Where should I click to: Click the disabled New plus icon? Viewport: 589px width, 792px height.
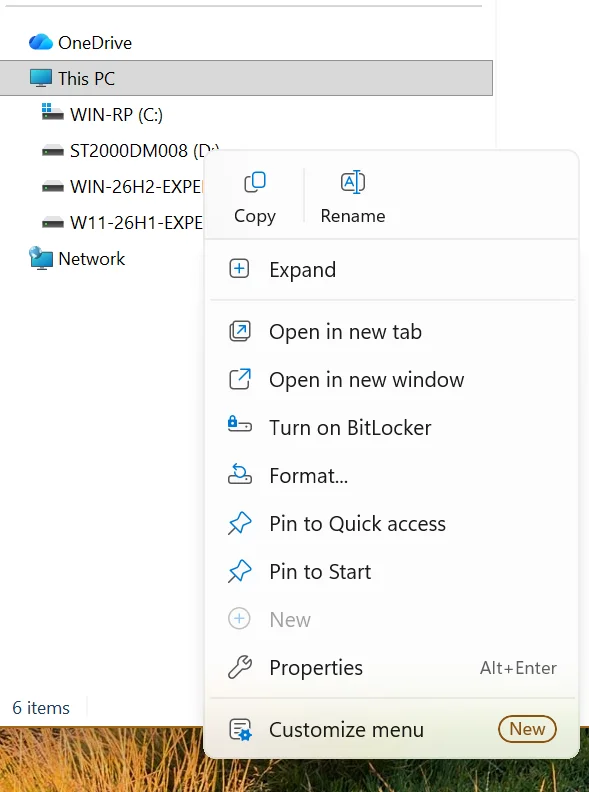coord(239,619)
